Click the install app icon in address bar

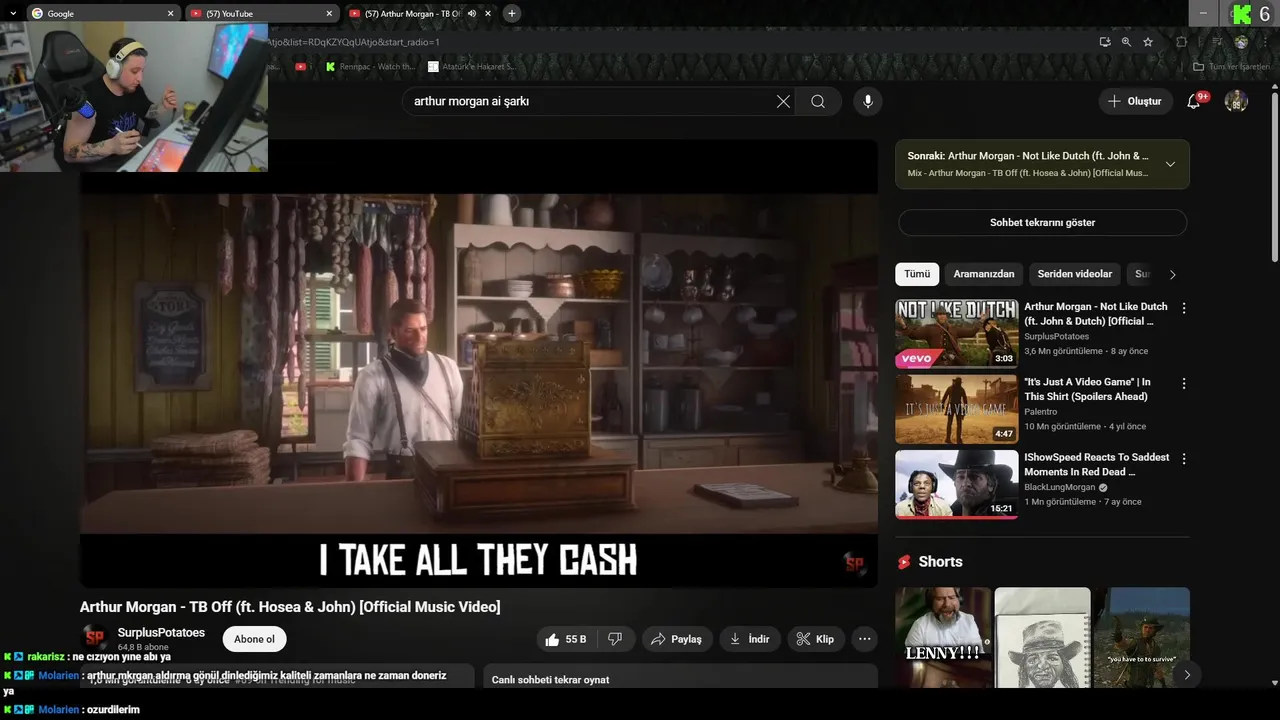click(1104, 42)
